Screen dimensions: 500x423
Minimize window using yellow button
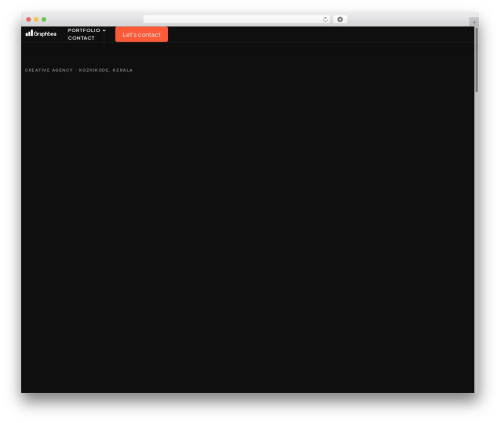point(36,19)
